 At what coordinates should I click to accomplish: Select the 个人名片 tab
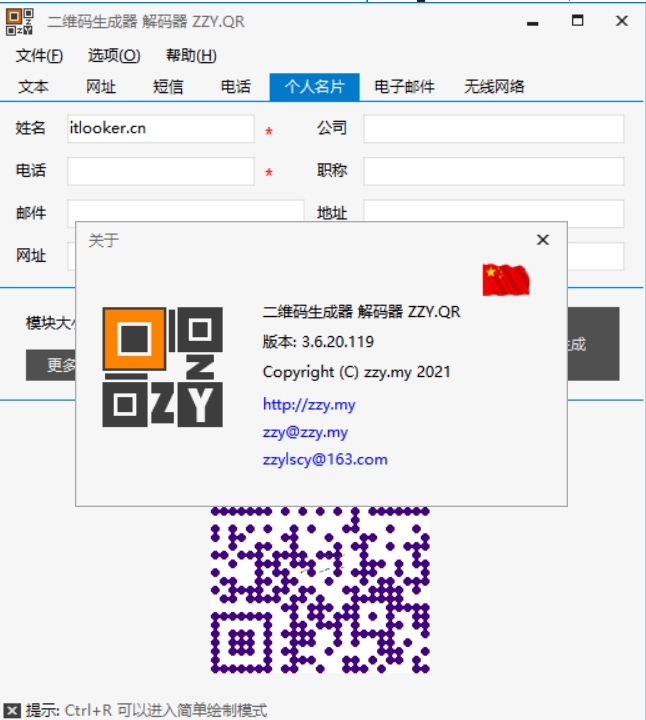point(315,86)
